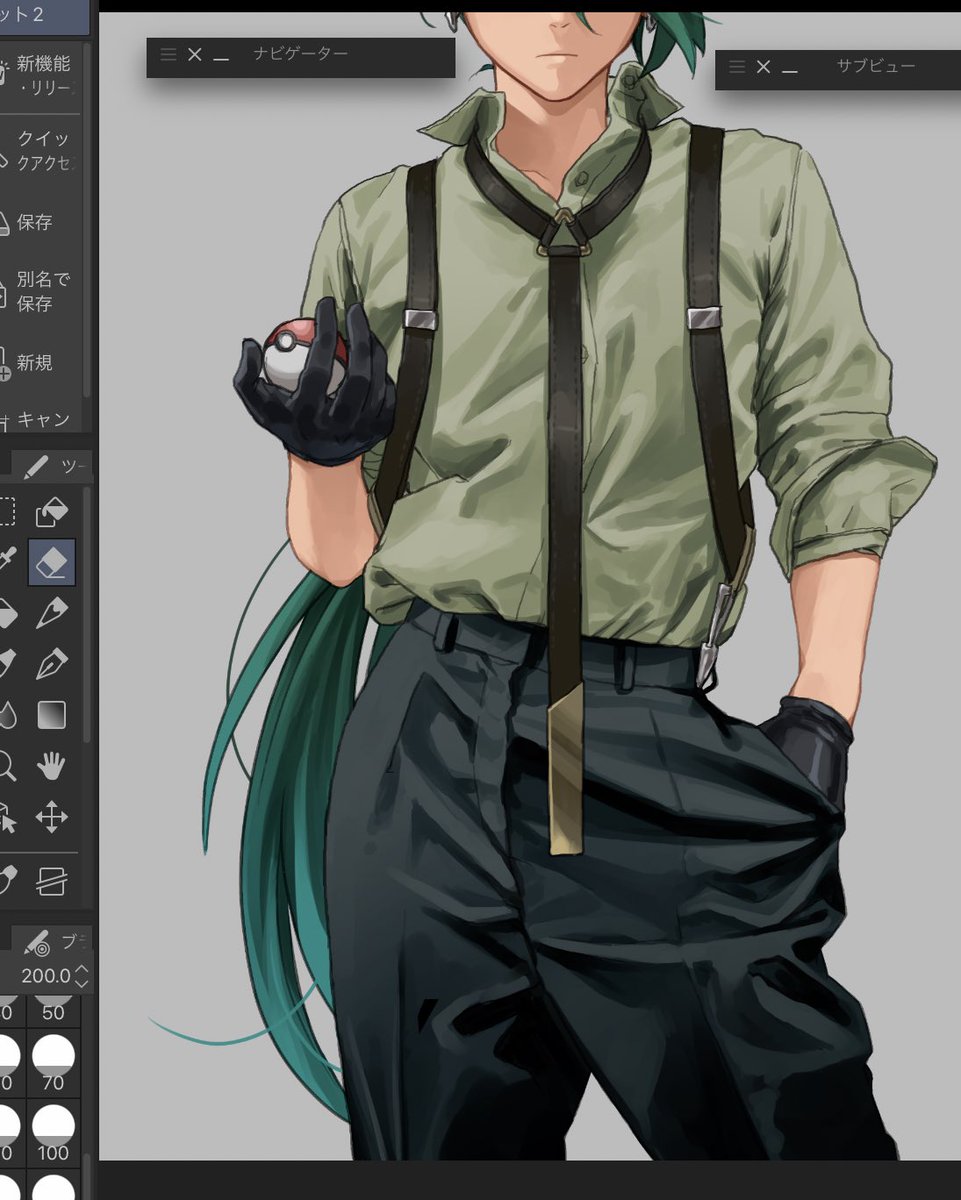Image resolution: width=961 pixels, height=1200 pixels.
Task: Close the サブビュー panel
Action: [x=764, y=66]
